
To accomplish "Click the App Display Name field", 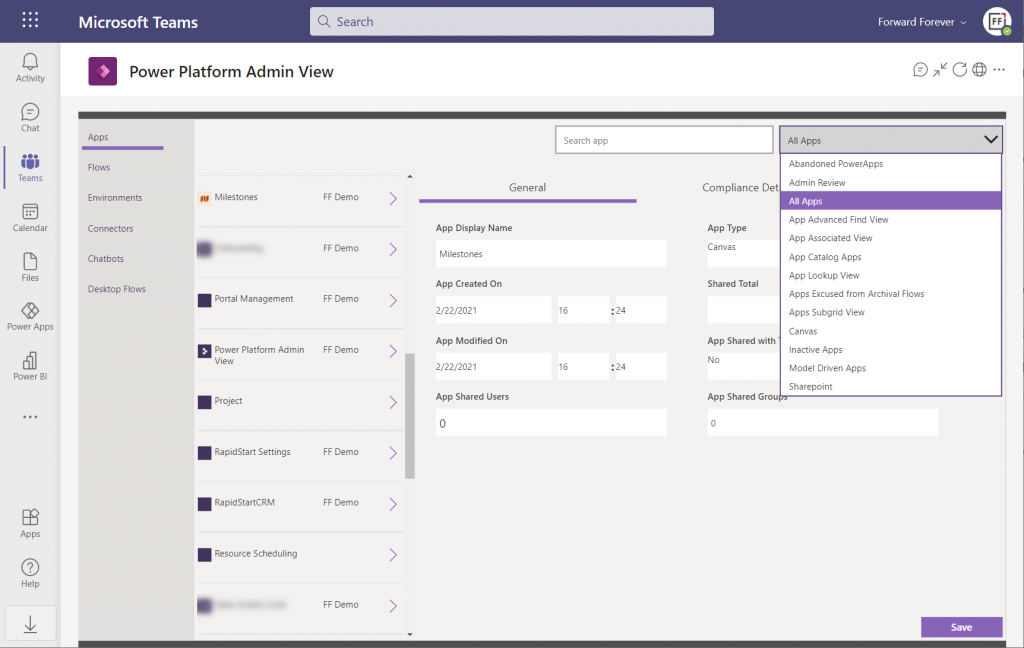I will click(x=551, y=253).
